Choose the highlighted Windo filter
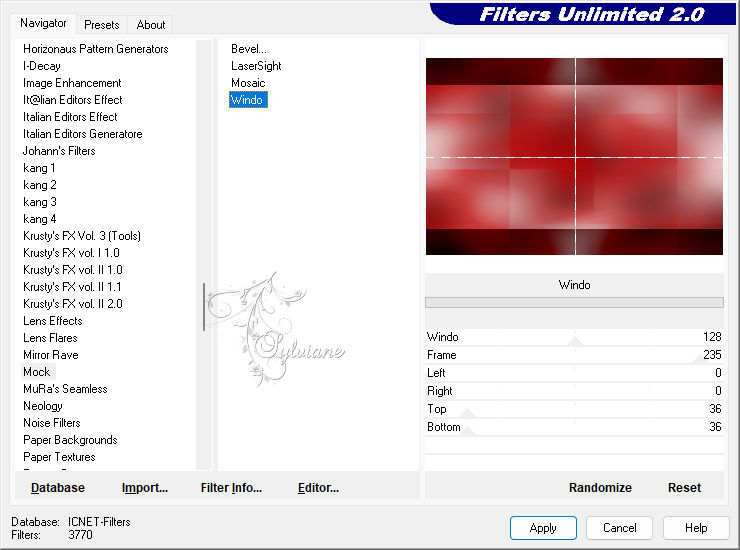 248,100
